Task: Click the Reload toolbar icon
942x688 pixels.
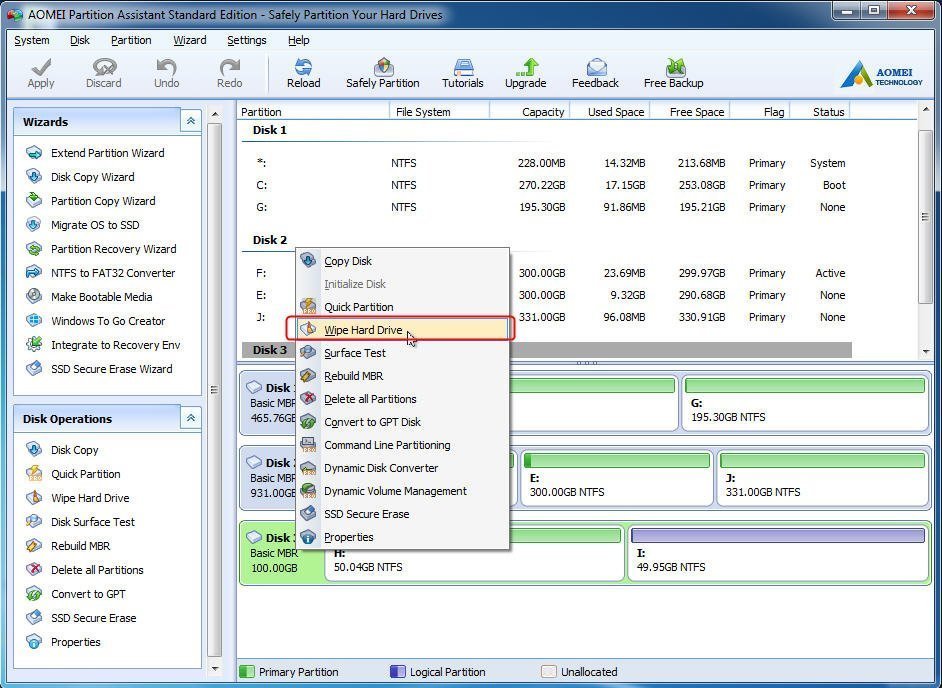Action: 303,73
